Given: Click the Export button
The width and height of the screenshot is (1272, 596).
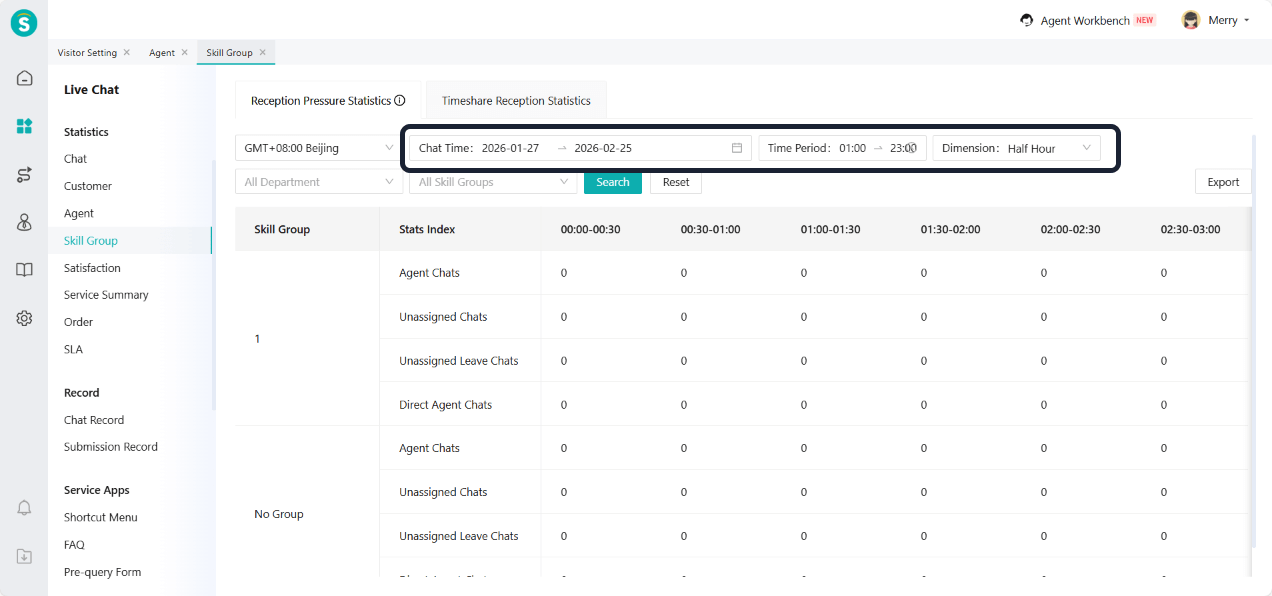Looking at the screenshot, I should [1222, 182].
